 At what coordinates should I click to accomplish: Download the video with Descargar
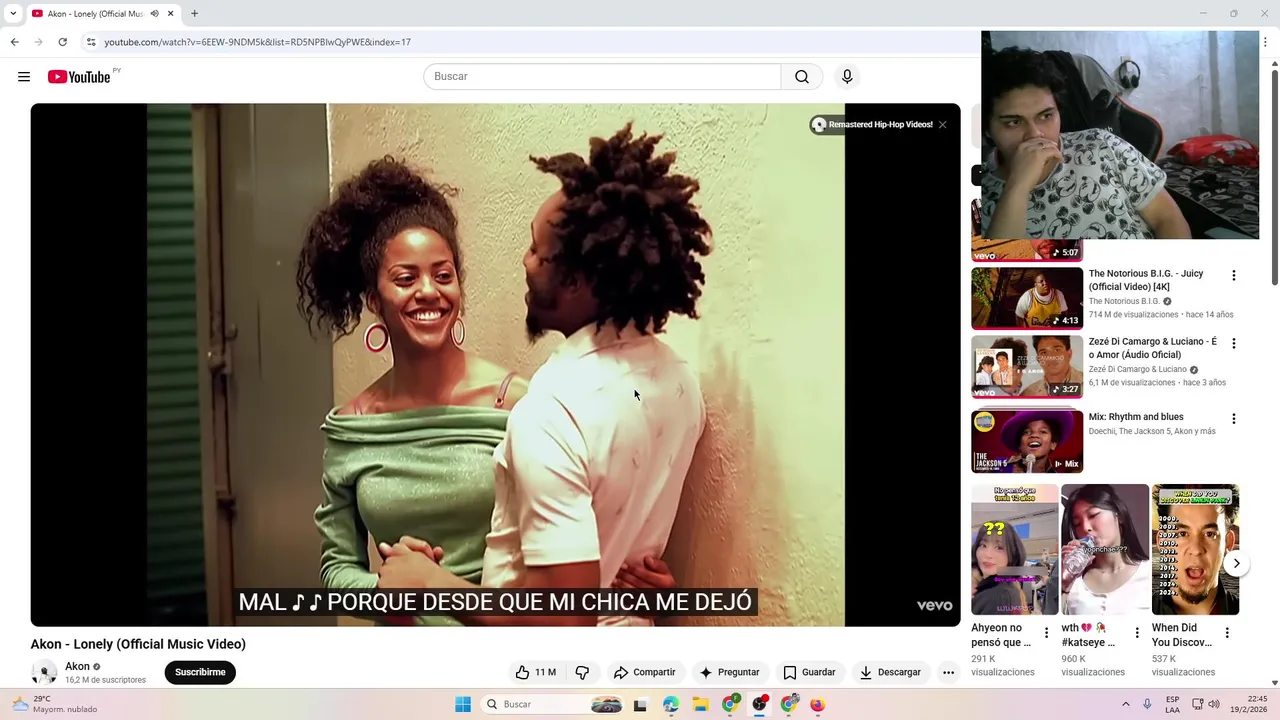click(x=890, y=673)
